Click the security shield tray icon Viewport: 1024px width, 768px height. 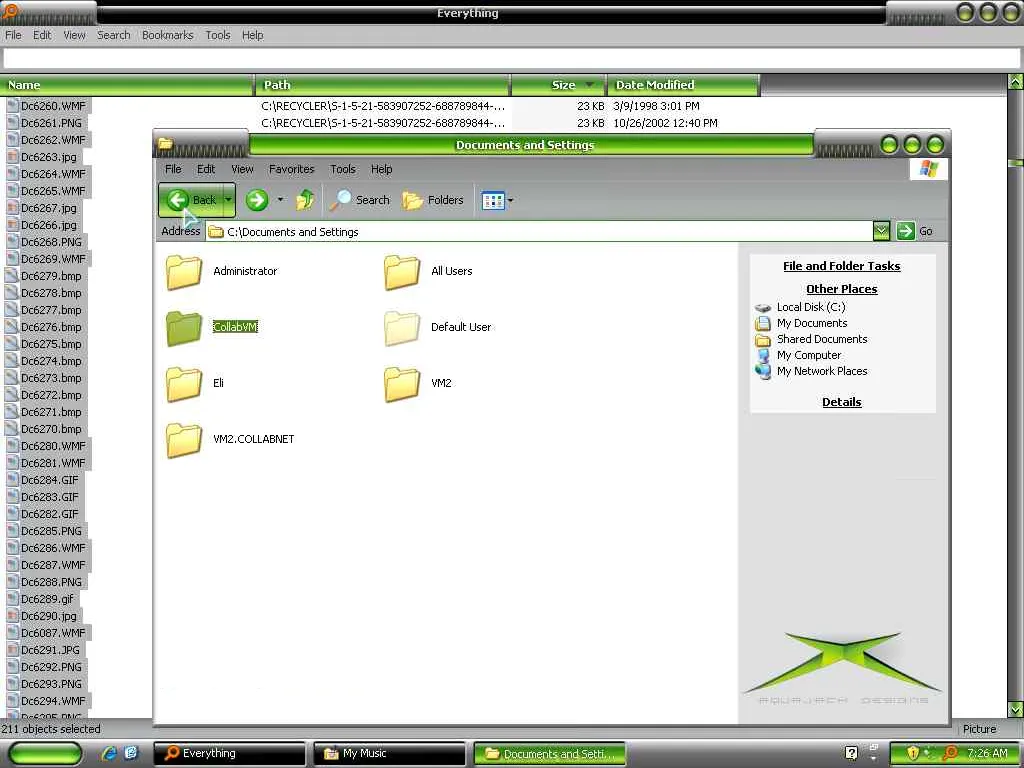point(913,753)
